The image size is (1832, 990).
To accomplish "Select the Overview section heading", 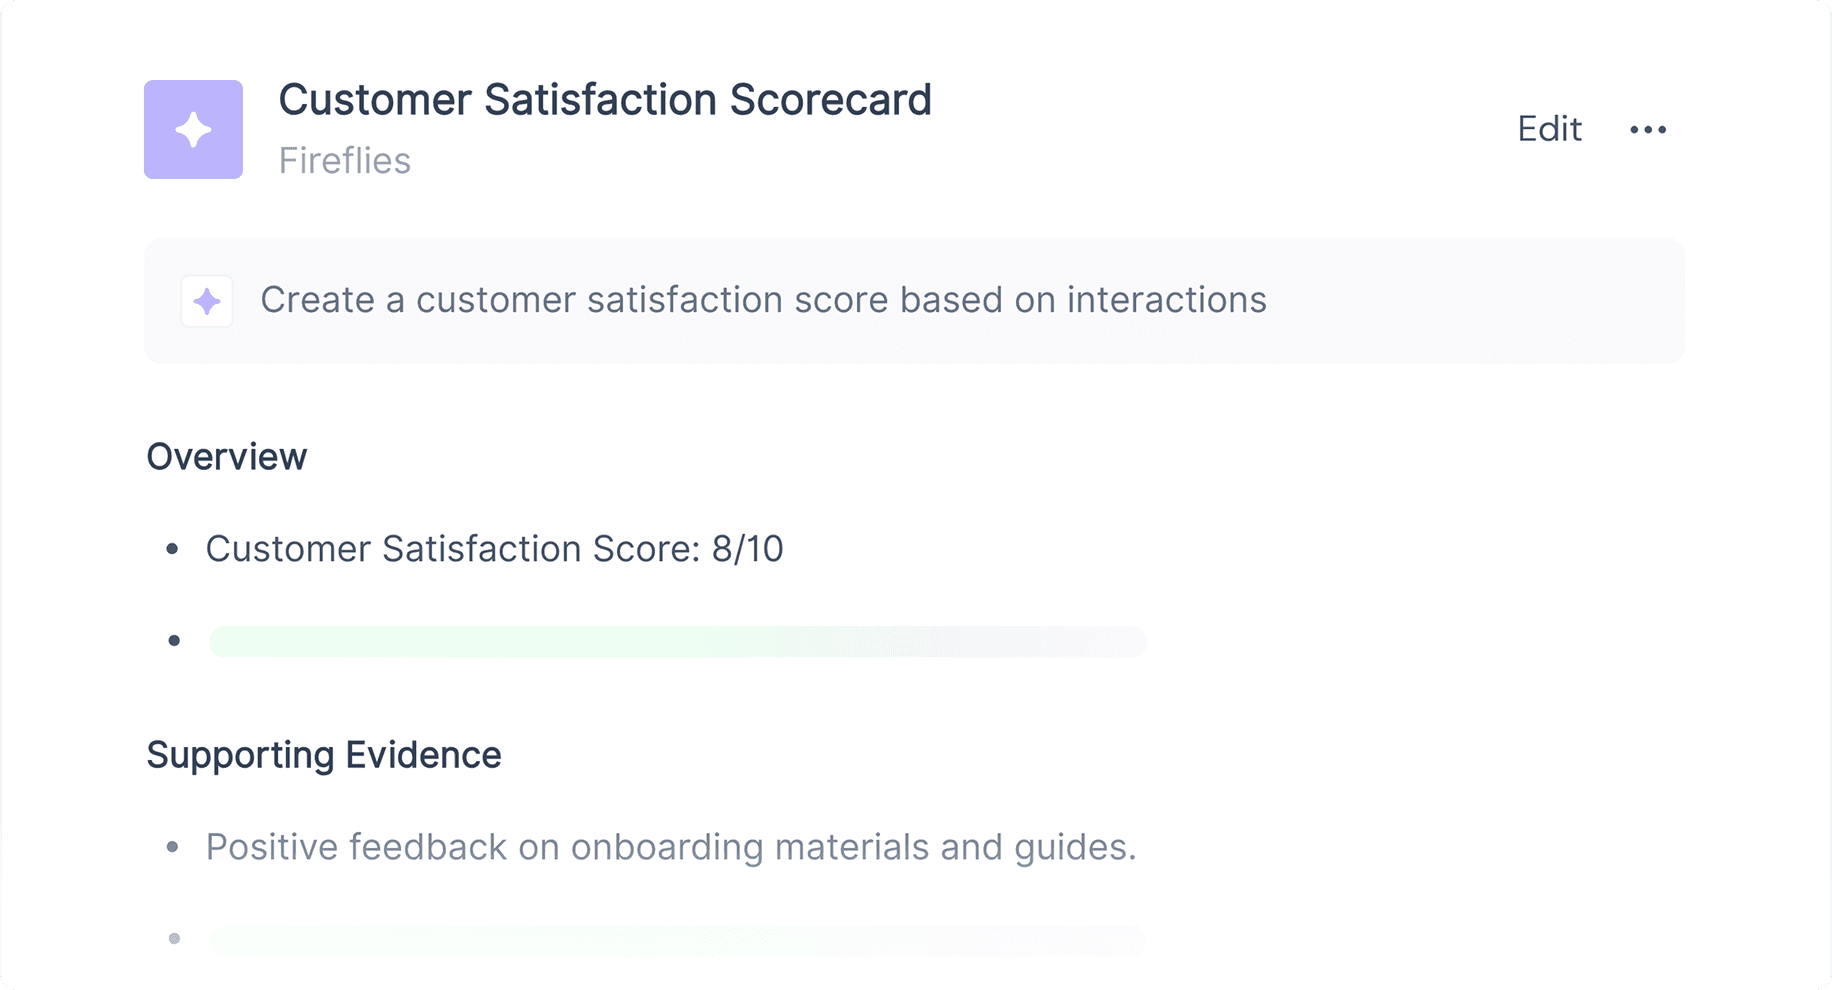I will click(x=227, y=457).
